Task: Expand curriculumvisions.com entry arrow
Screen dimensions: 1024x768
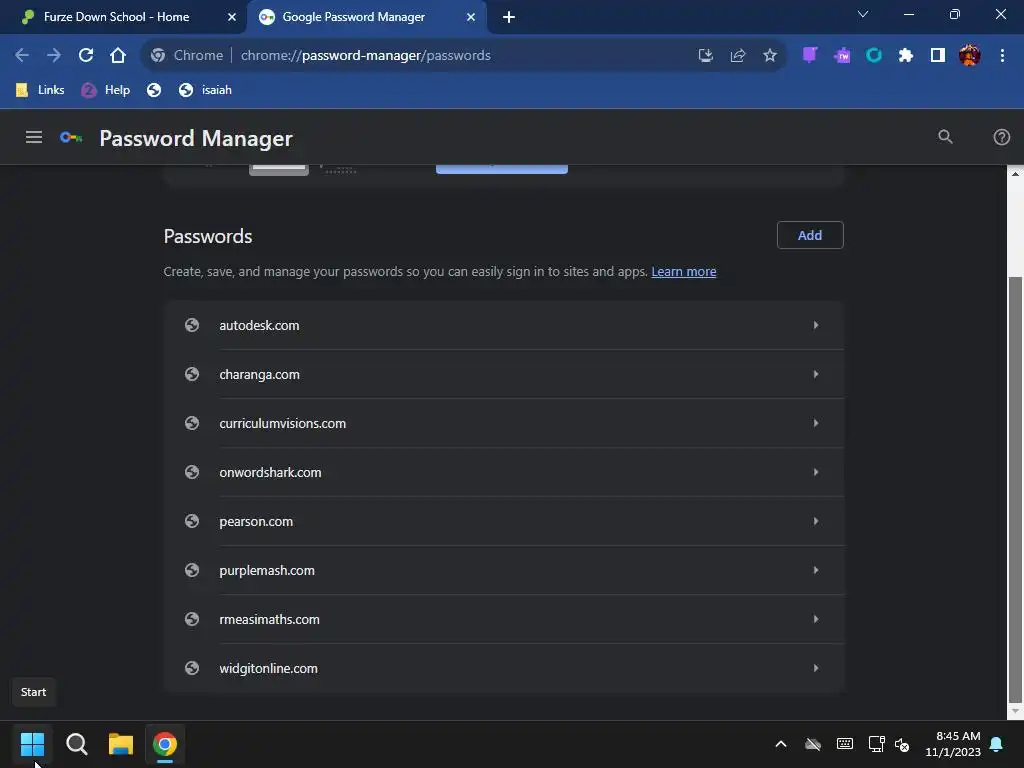Action: [x=816, y=423]
